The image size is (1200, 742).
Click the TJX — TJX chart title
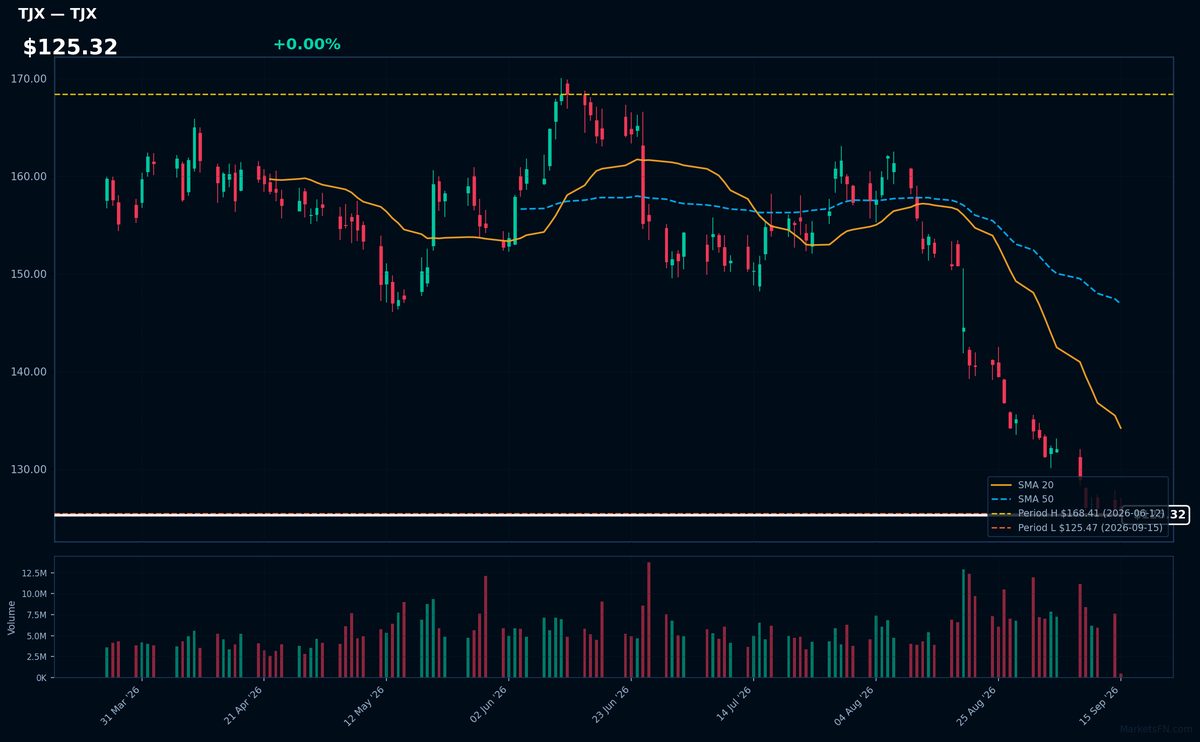coord(57,14)
